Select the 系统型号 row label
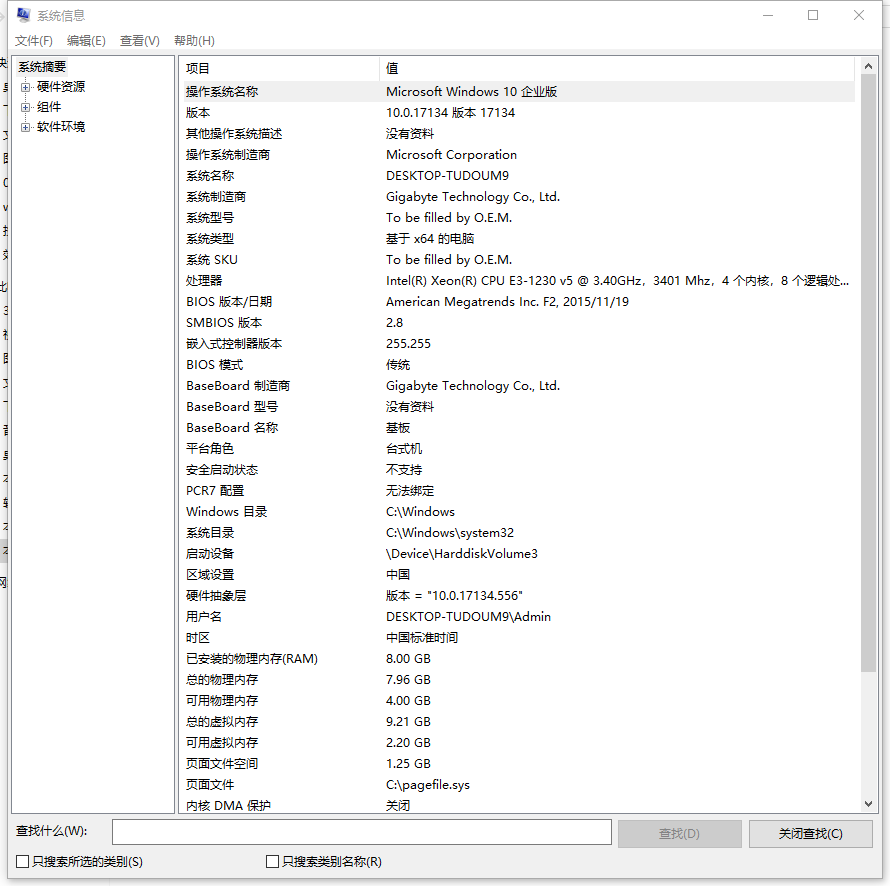 (210, 218)
